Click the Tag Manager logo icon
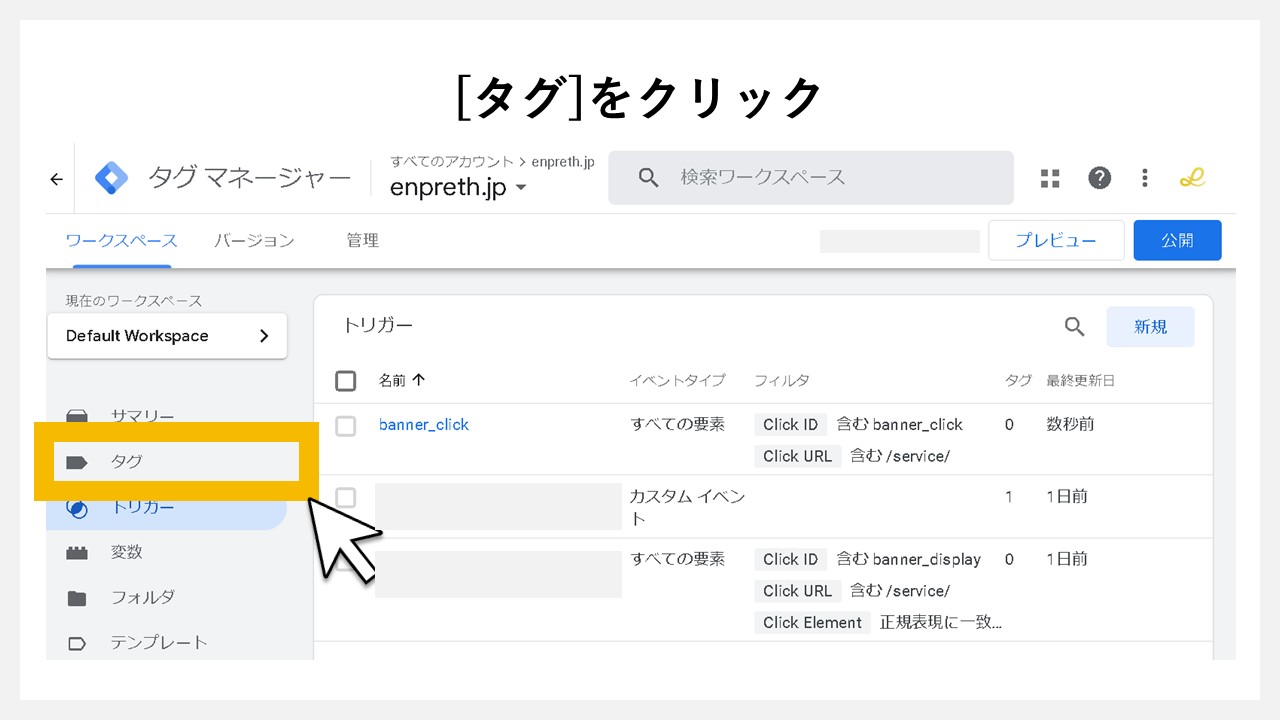This screenshot has height=720, width=1280. click(x=111, y=177)
